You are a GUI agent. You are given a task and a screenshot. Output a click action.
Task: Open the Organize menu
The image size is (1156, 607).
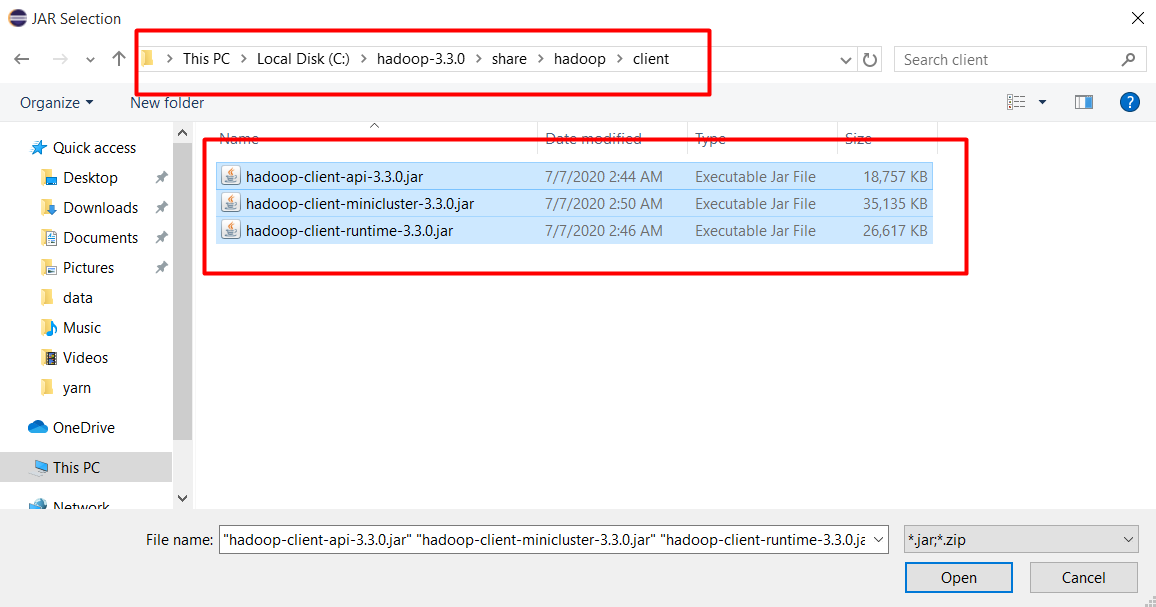[56, 103]
